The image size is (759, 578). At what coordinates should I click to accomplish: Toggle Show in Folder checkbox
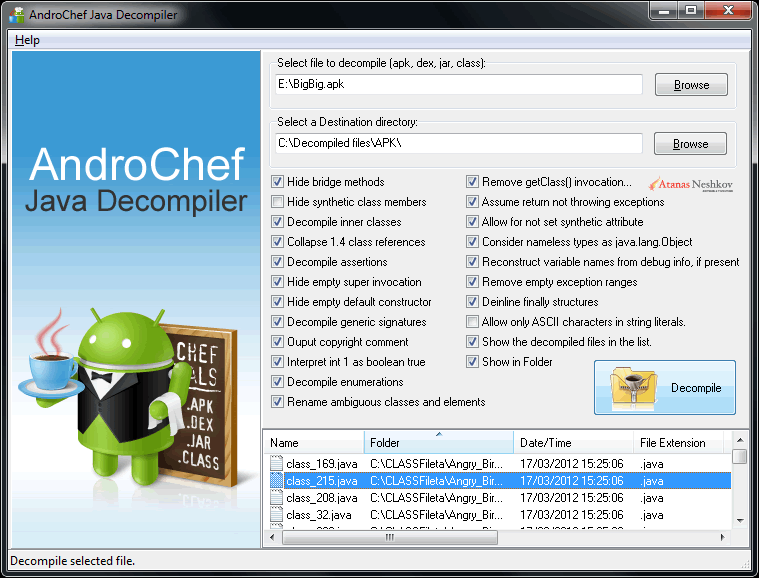click(x=472, y=362)
